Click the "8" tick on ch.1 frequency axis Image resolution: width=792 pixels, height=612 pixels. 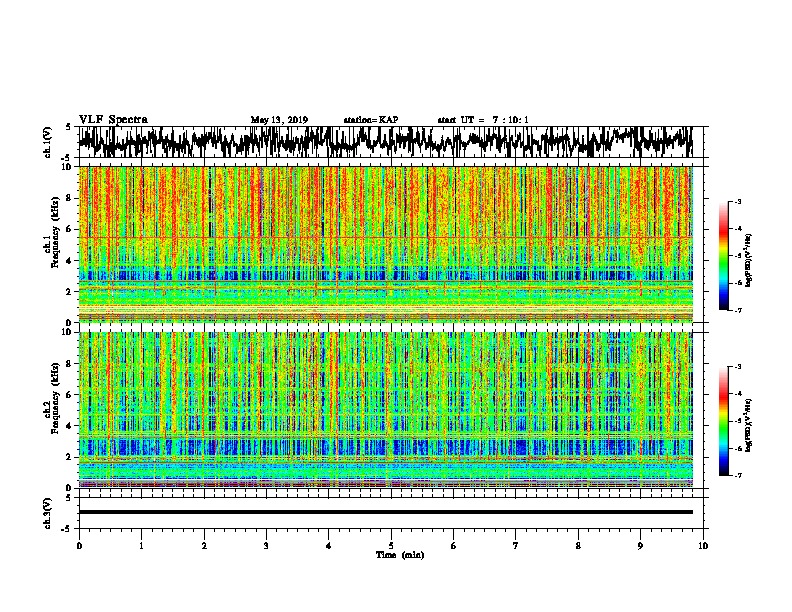point(71,198)
